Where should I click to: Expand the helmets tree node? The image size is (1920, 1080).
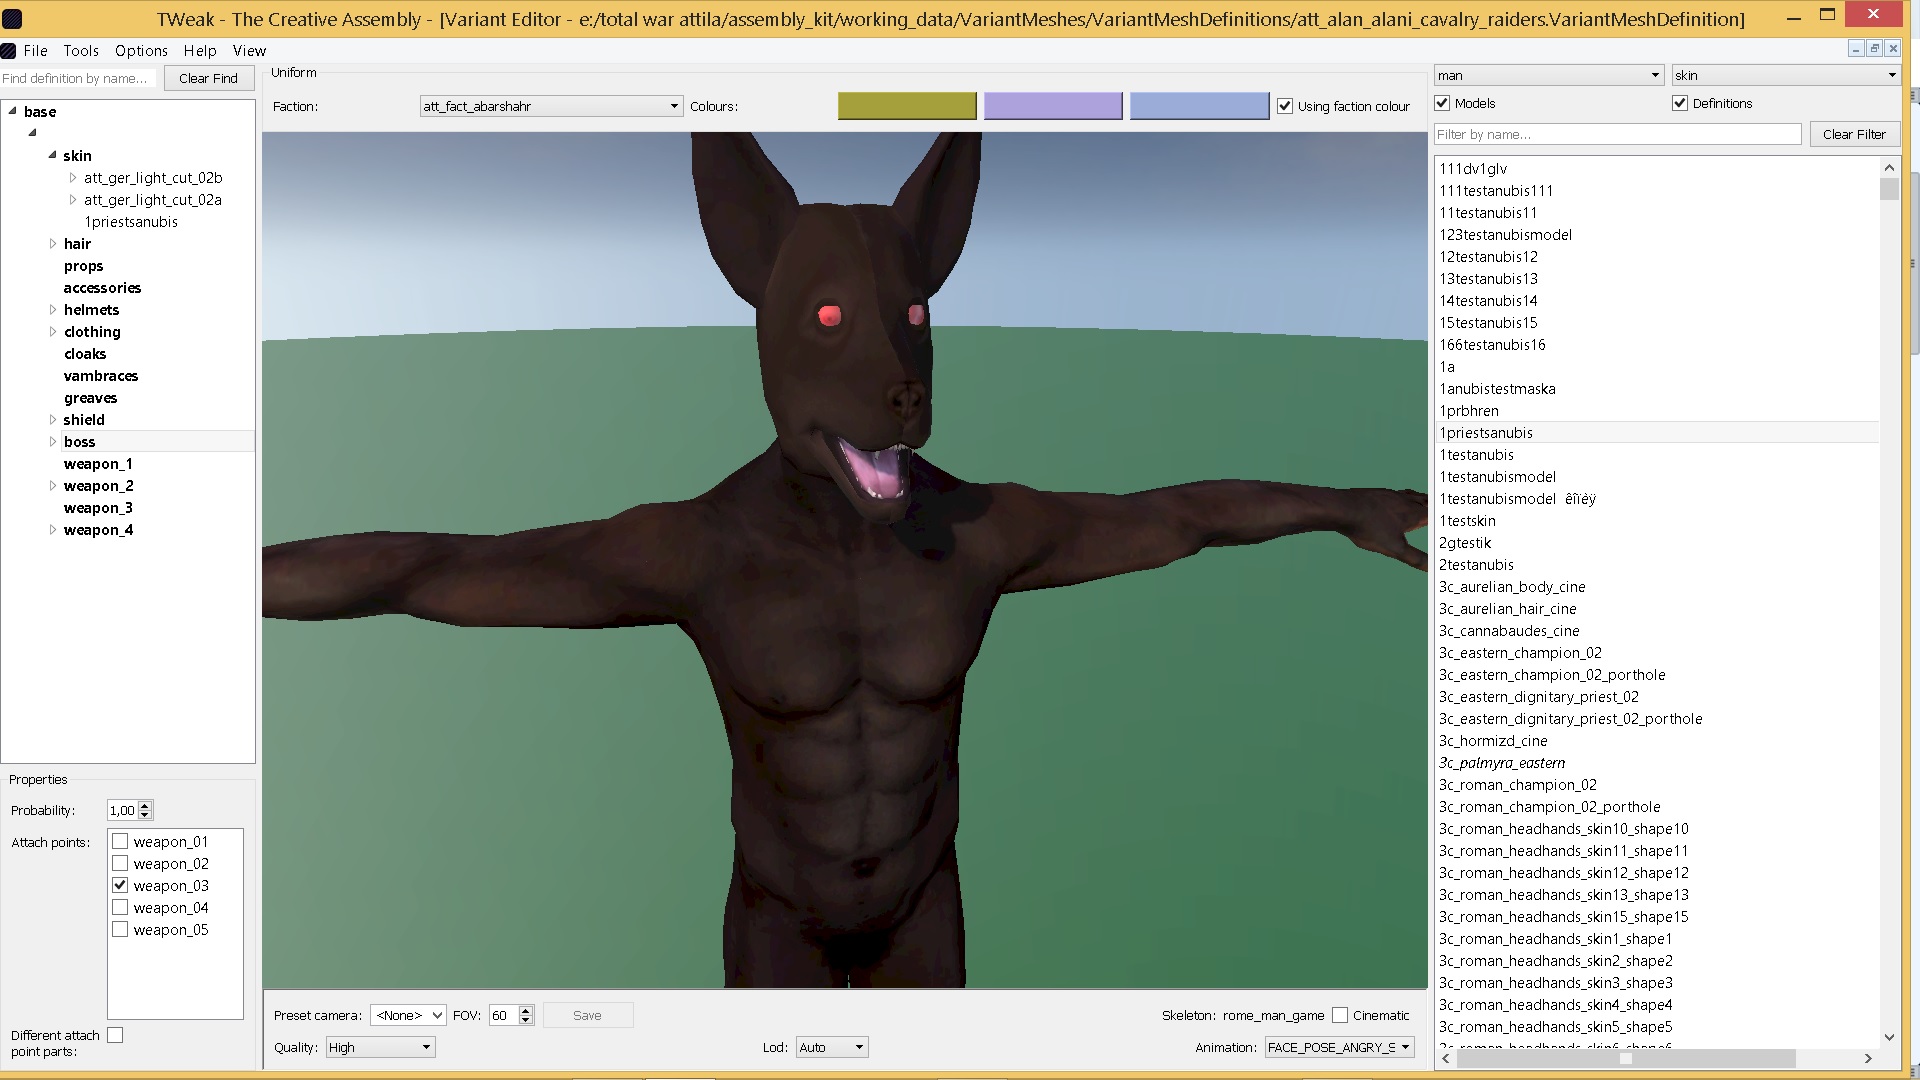point(53,310)
